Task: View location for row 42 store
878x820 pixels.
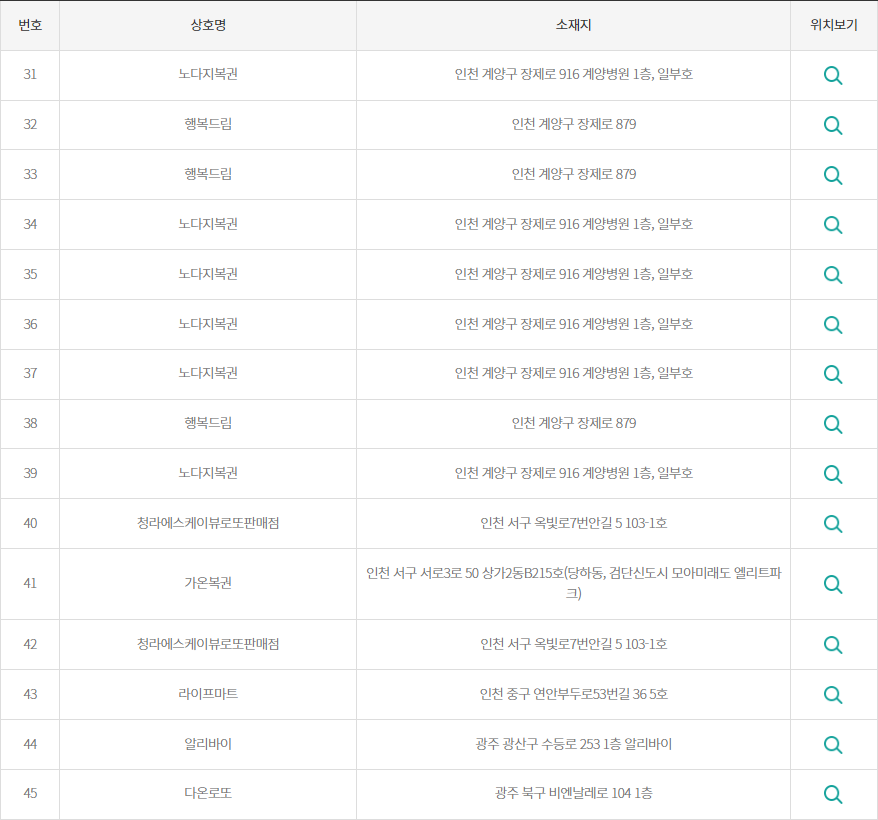Action: tap(833, 644)
